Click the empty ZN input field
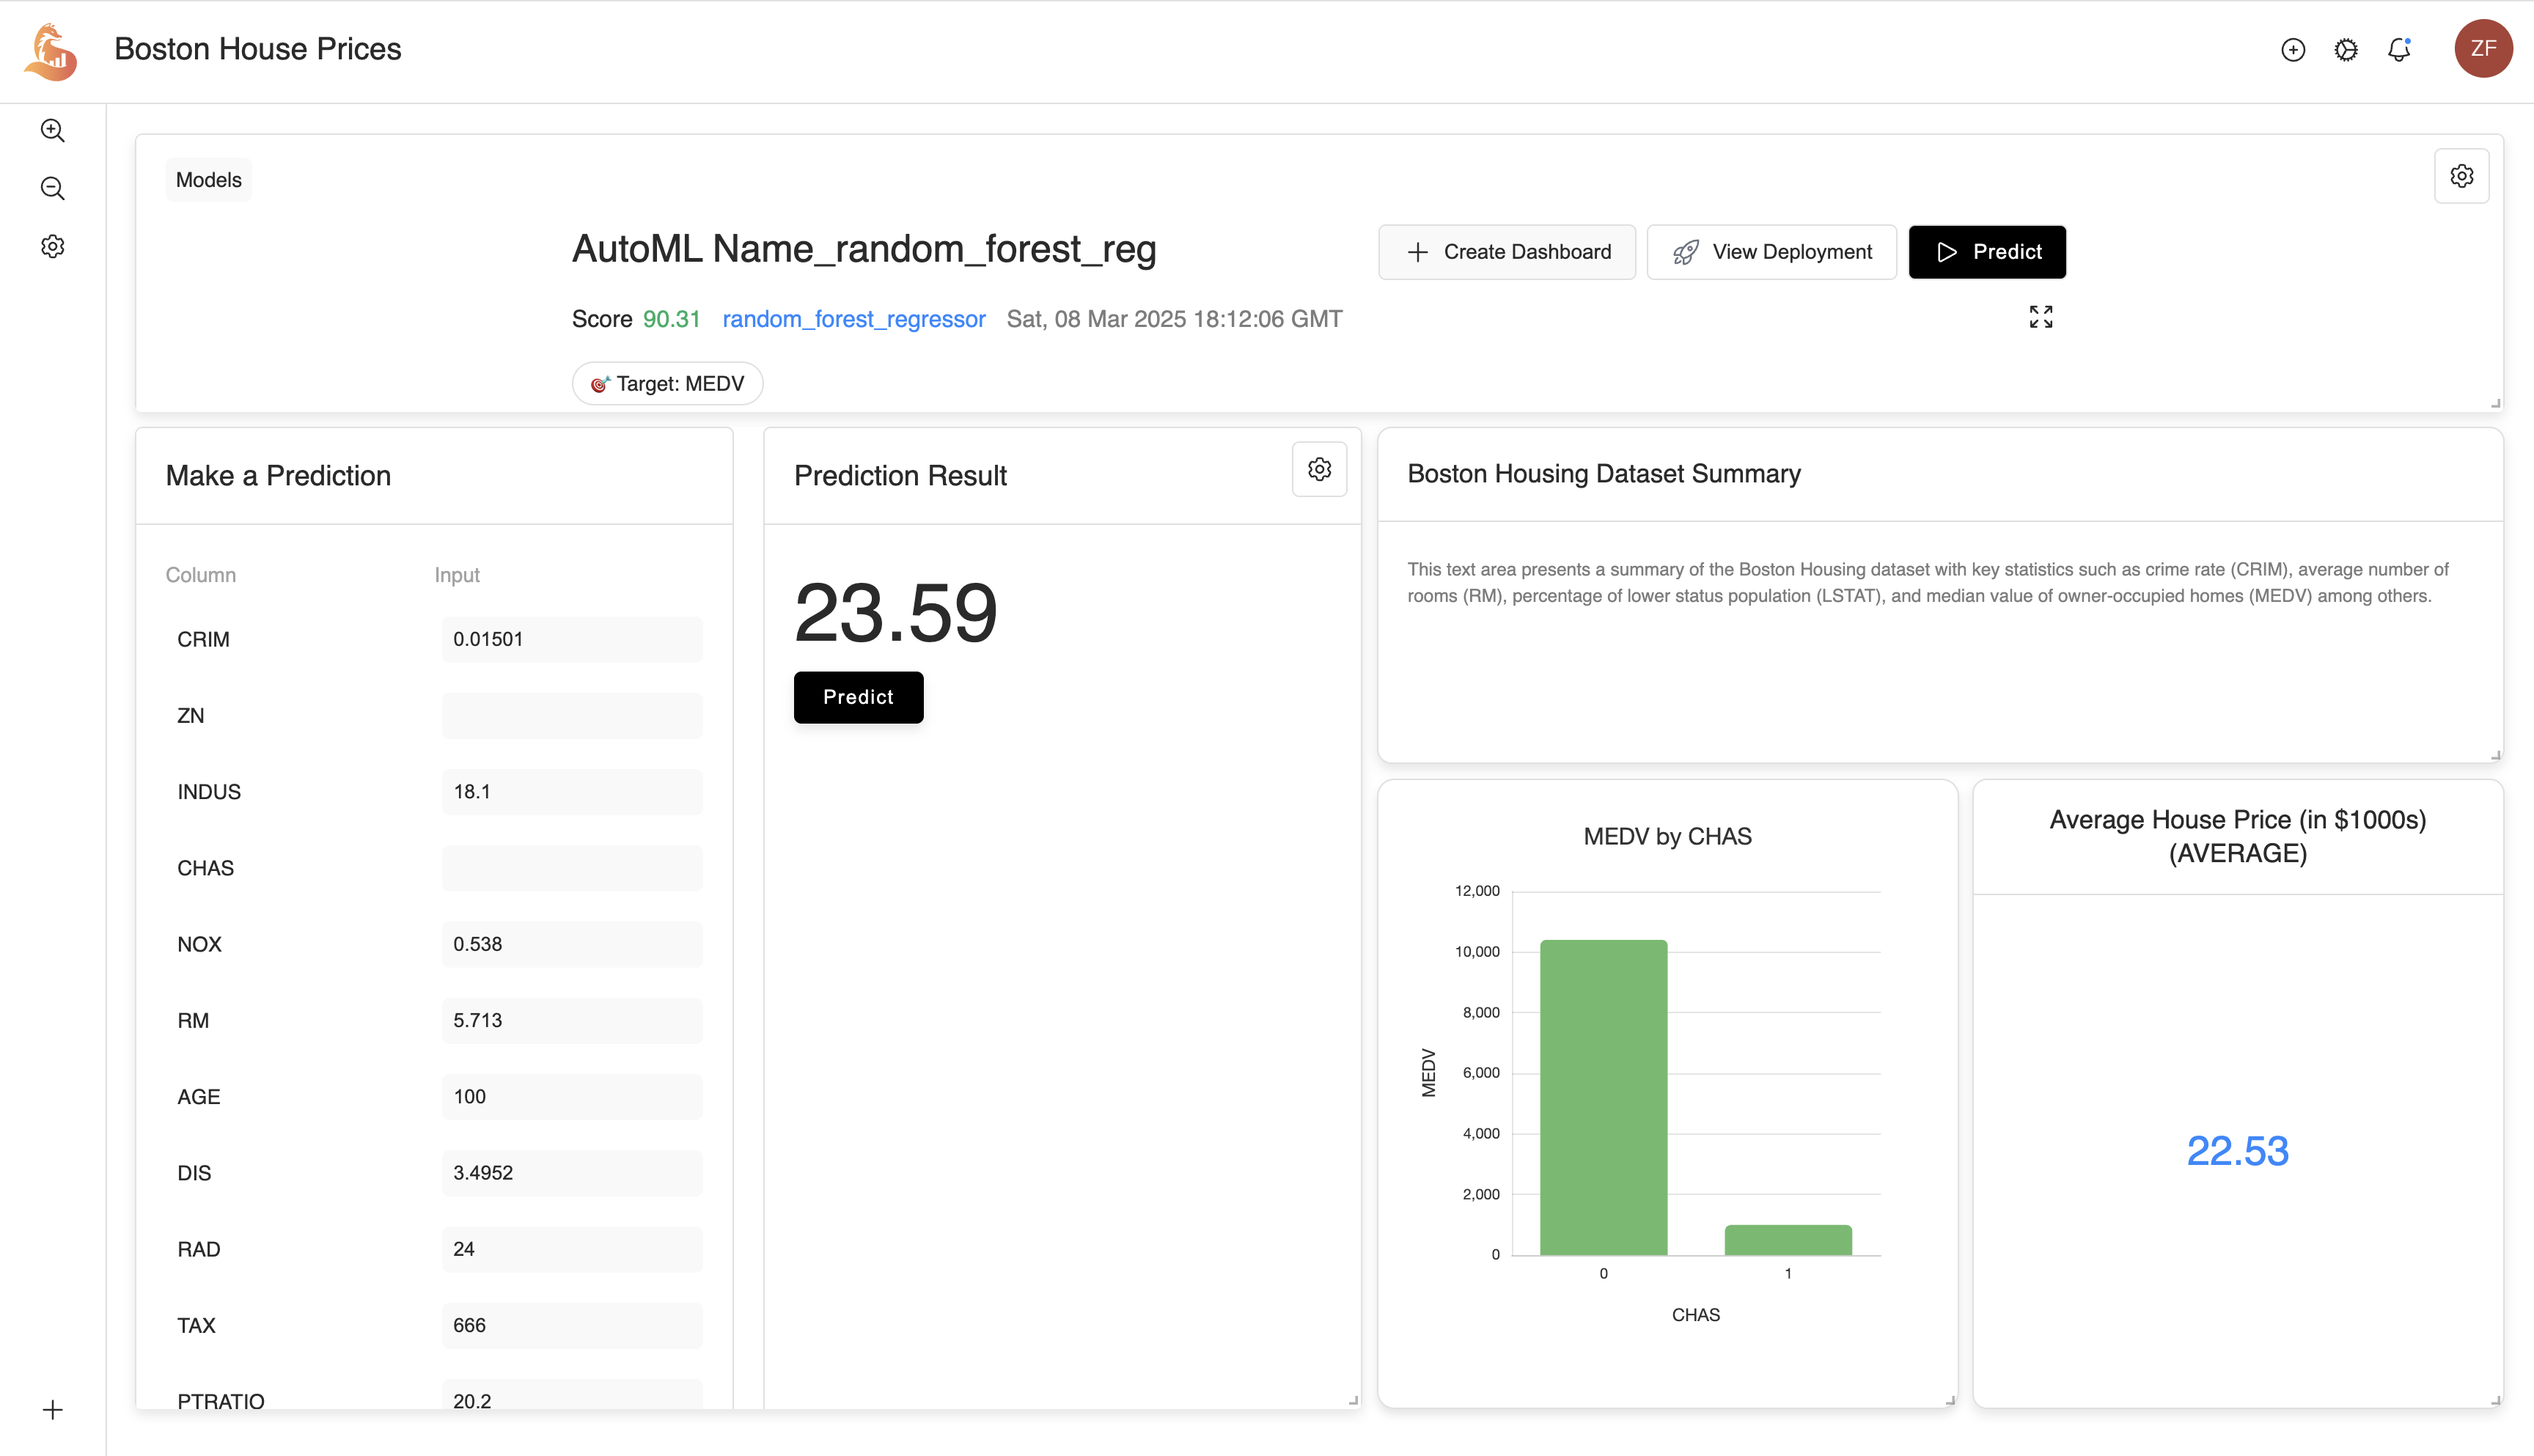Image resolution: width=2534 pixels, height=1456 pixels. click(572, 716)
